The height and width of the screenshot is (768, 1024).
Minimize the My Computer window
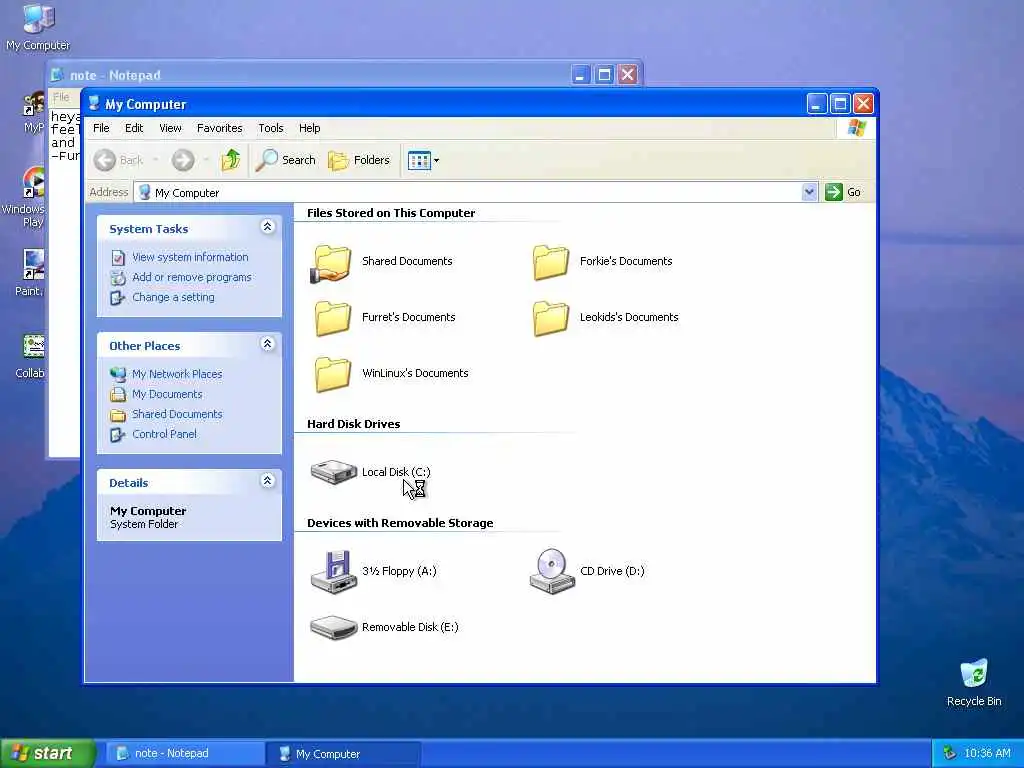(x=816, y=104)
